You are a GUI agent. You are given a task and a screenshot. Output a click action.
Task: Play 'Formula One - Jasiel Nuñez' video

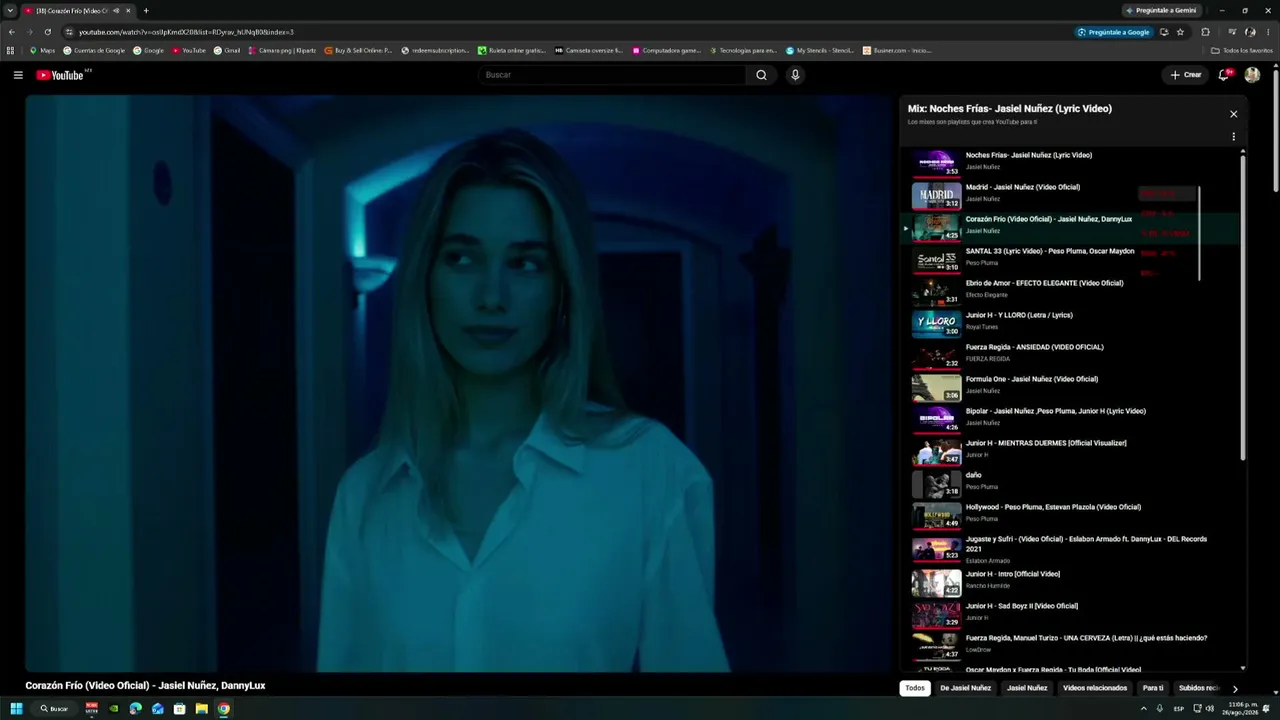936,387
